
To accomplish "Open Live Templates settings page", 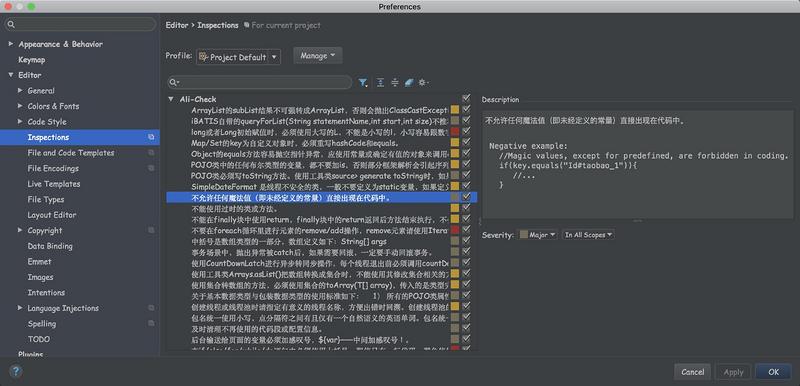I will pos(54,184).
